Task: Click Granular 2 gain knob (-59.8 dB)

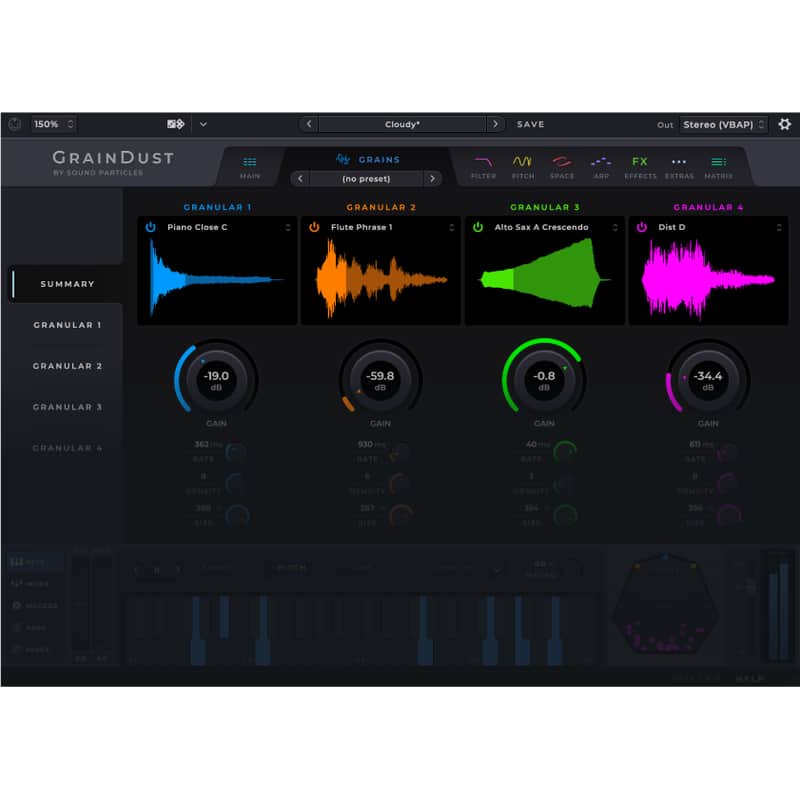Action: tap(380, 379)
